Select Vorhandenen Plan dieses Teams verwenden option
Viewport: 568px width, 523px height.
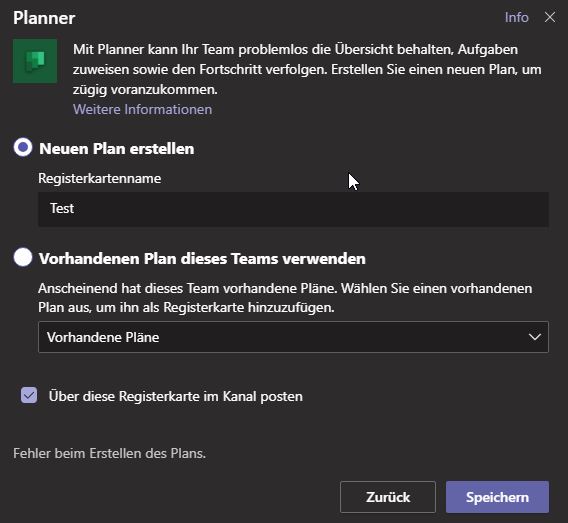point(23,257)
